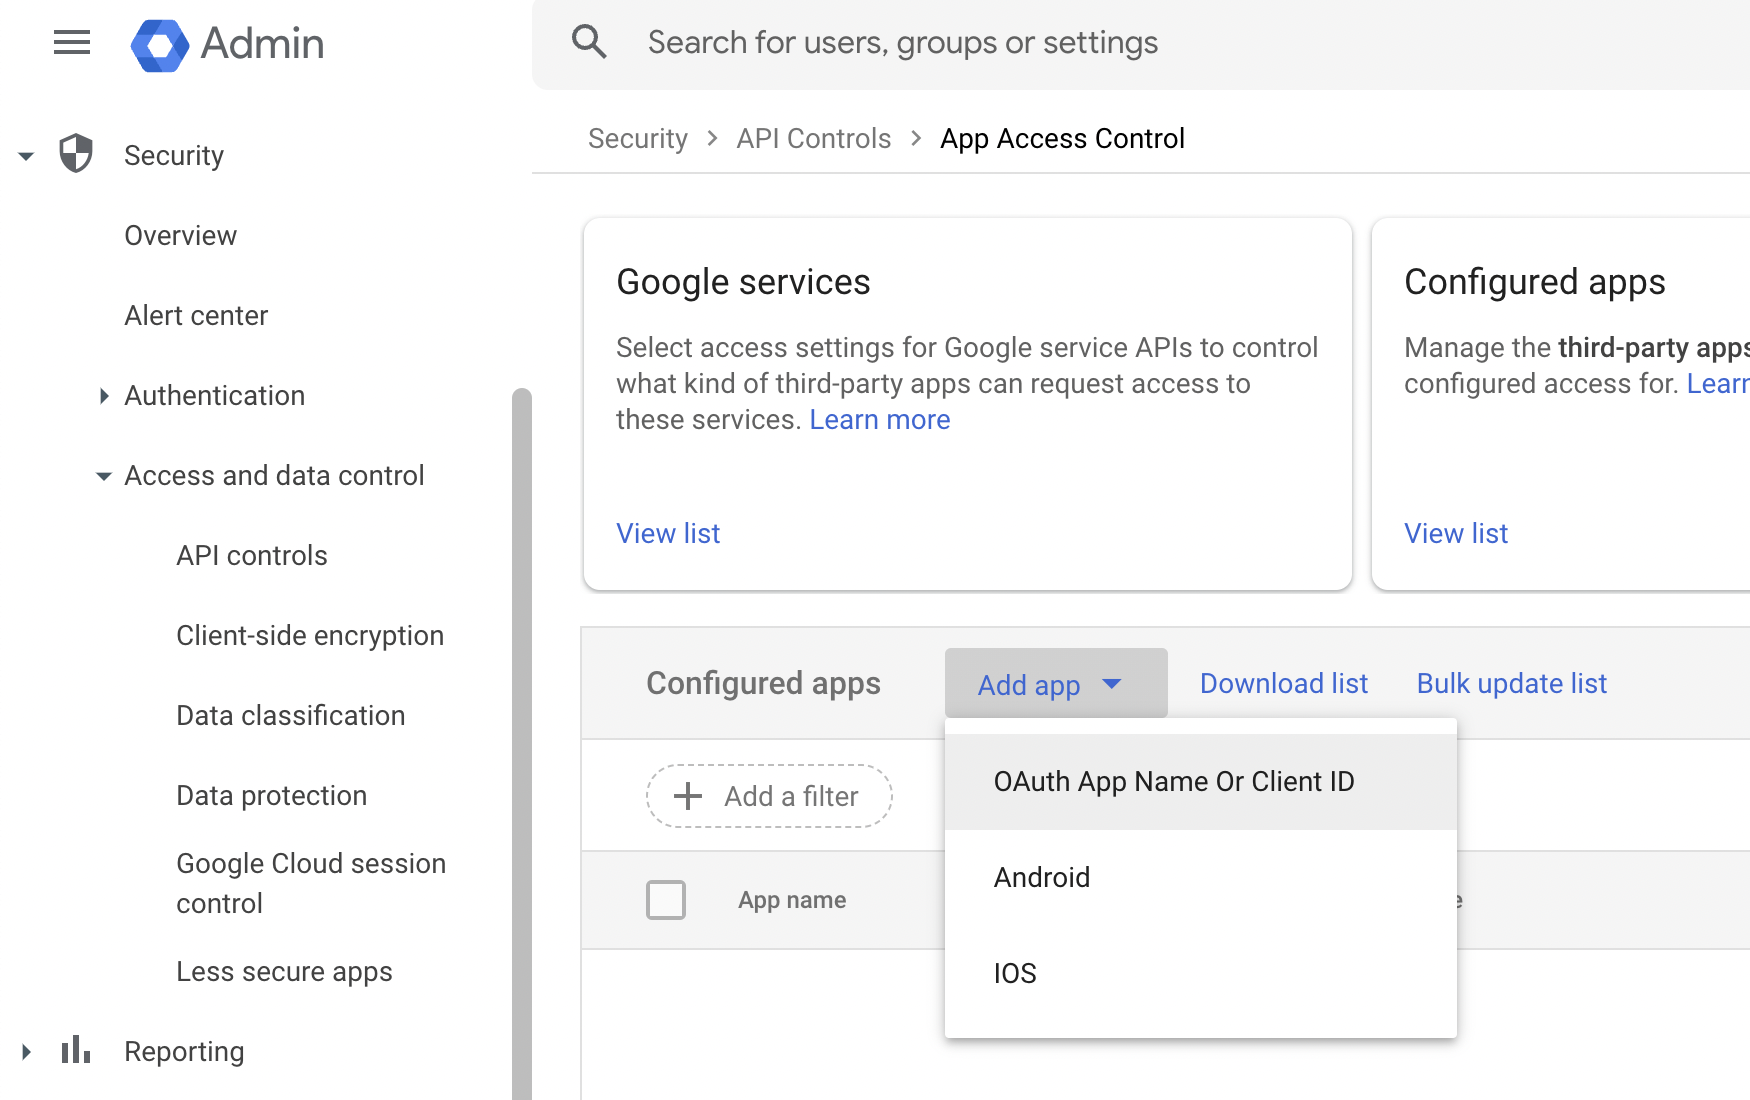Click the Security shield icon
This screenshot has width=1750, height=1100.
[76, 154]
